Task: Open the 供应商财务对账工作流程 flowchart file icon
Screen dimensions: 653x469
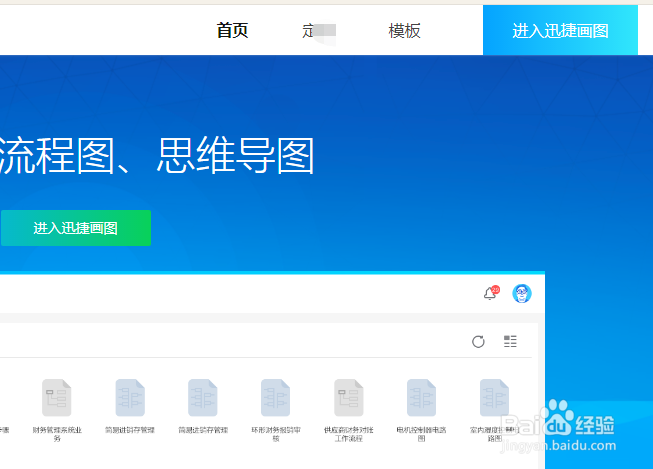Action: (349, 398)
